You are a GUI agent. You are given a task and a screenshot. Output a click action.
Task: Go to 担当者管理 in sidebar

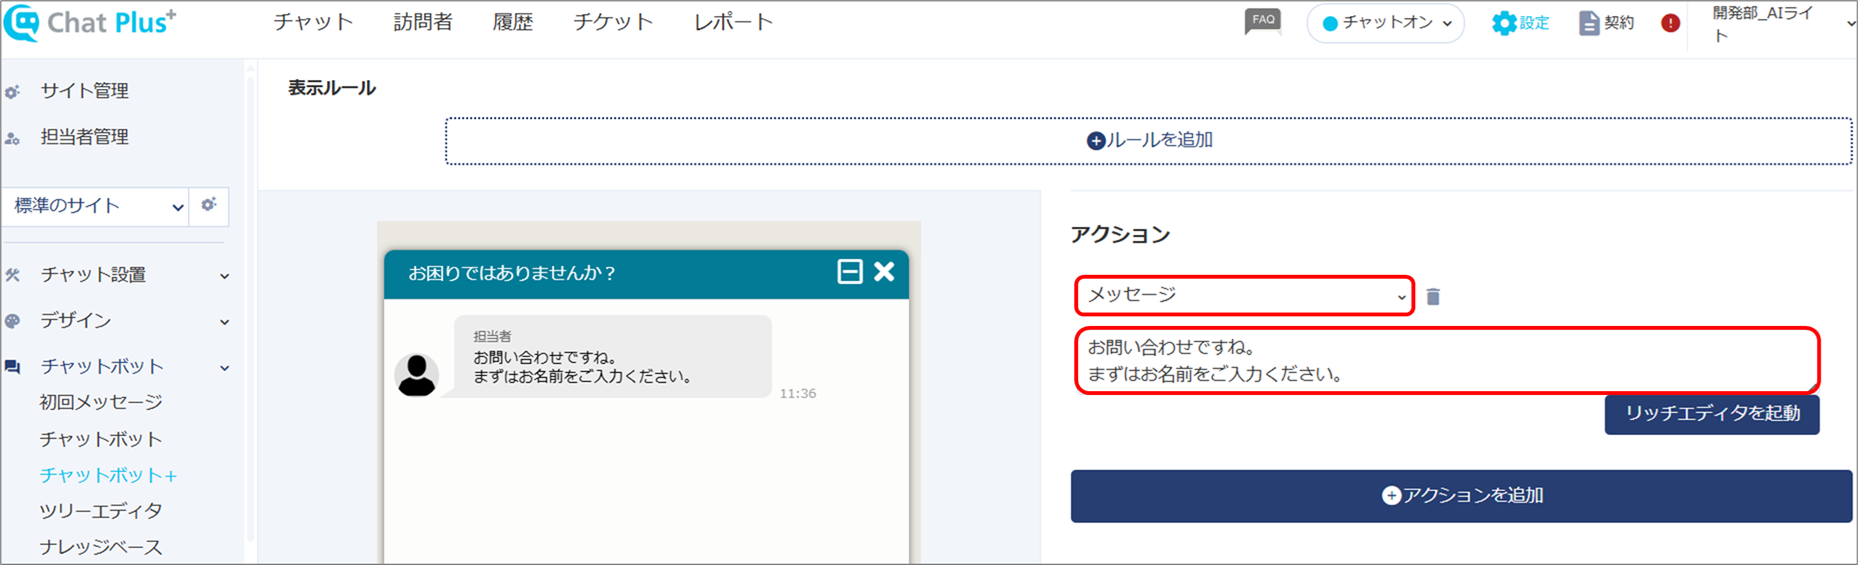click(84, 137)
